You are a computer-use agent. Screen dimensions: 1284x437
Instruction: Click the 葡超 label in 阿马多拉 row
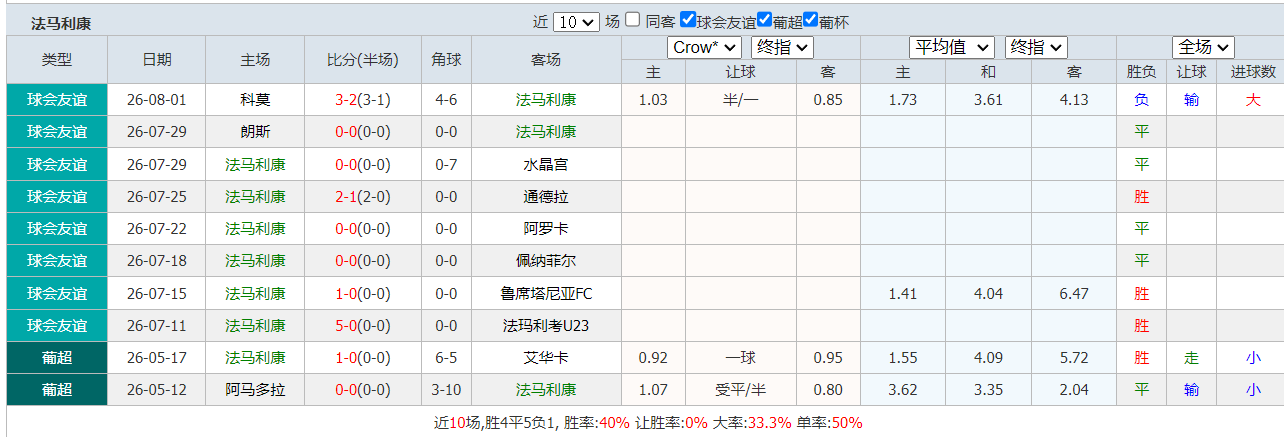coord(57,389)
